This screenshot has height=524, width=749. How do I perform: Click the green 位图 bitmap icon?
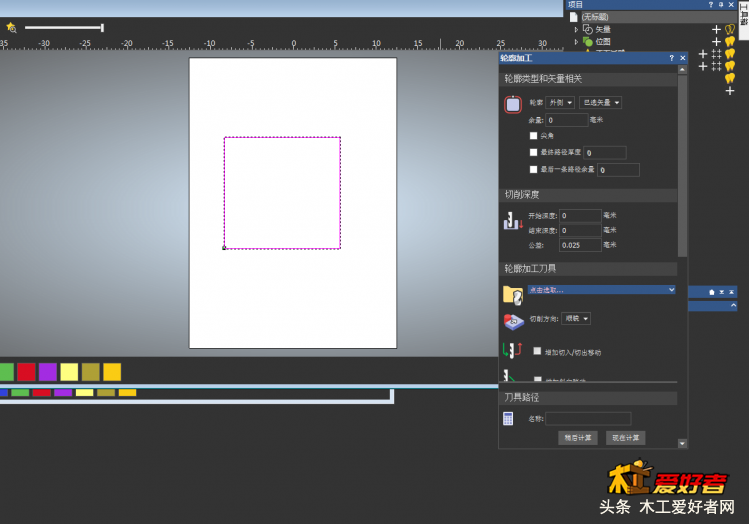(588, 42)
